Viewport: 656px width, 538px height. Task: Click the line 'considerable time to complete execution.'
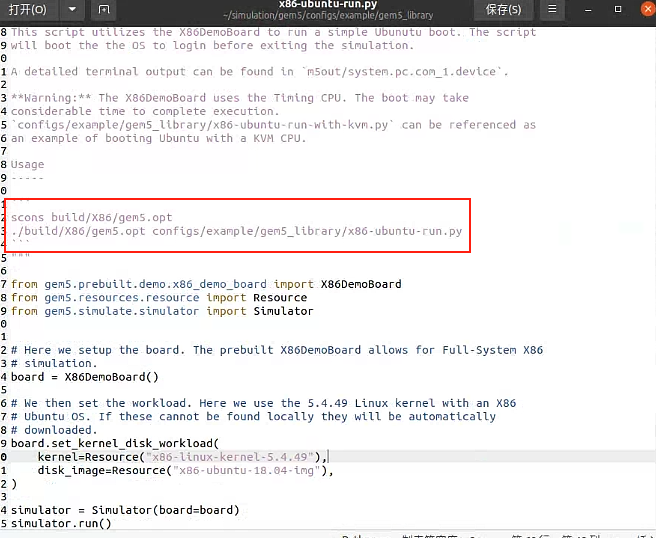[x=145, y=111]
